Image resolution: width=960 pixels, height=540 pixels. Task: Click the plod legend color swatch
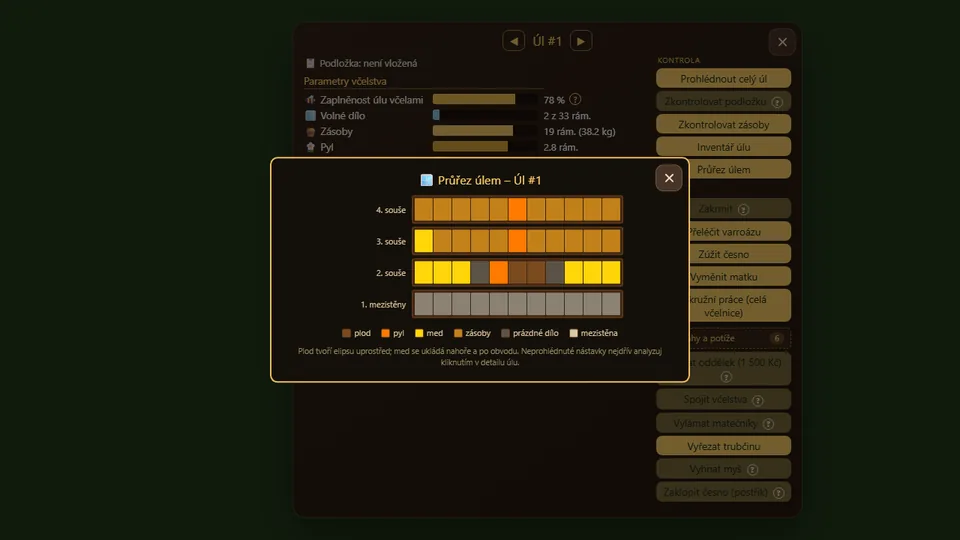[x=347, y=333]
